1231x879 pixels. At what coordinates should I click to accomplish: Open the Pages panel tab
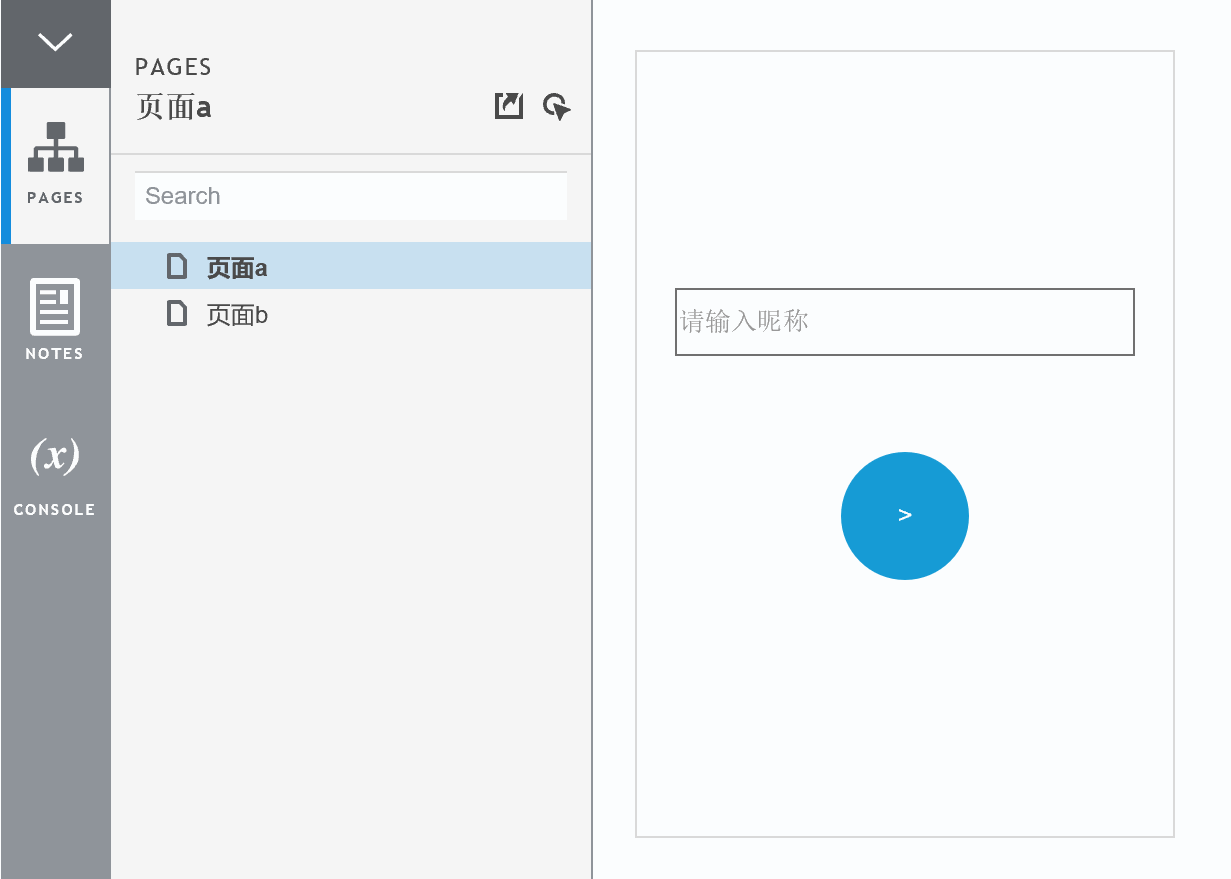pyautogui.click(x=55, y=165)
